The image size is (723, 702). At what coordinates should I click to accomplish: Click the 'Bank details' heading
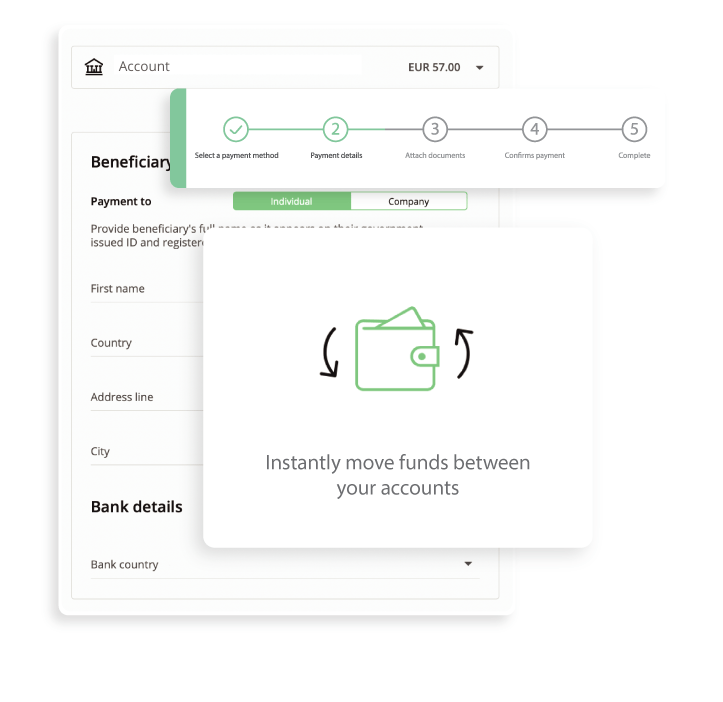136,507
